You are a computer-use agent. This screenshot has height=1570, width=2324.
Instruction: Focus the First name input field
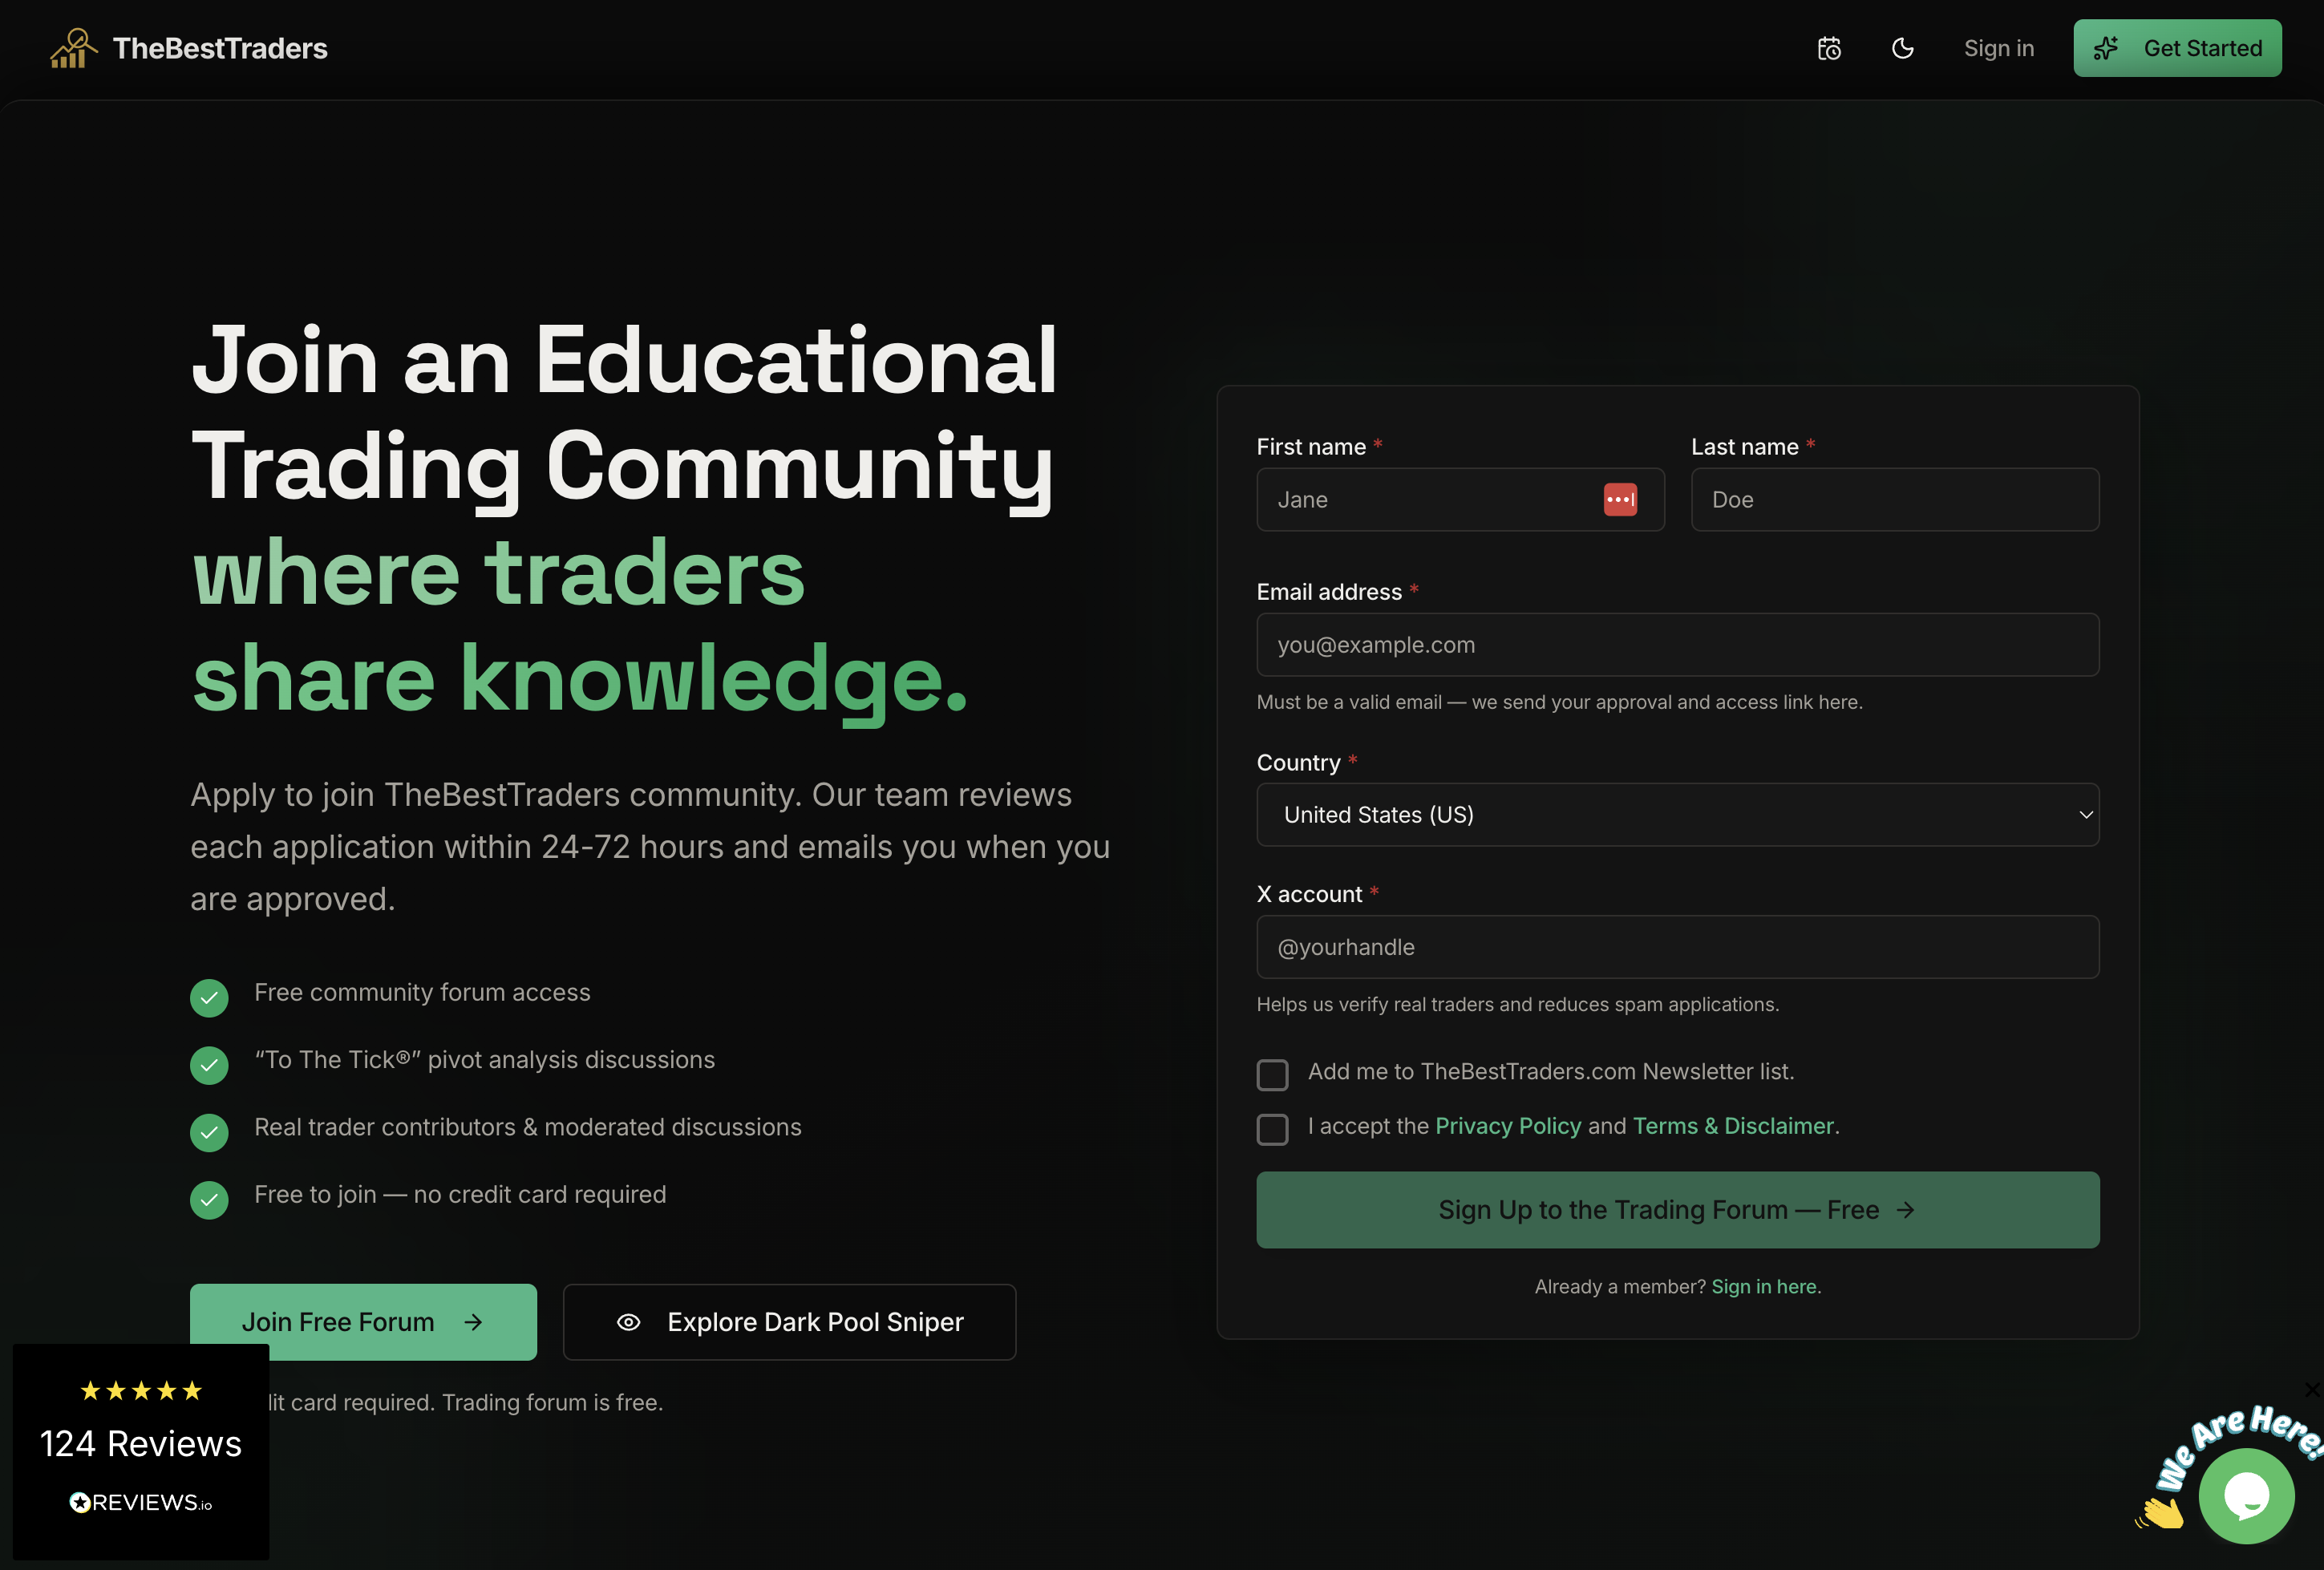coord(1460,499)
